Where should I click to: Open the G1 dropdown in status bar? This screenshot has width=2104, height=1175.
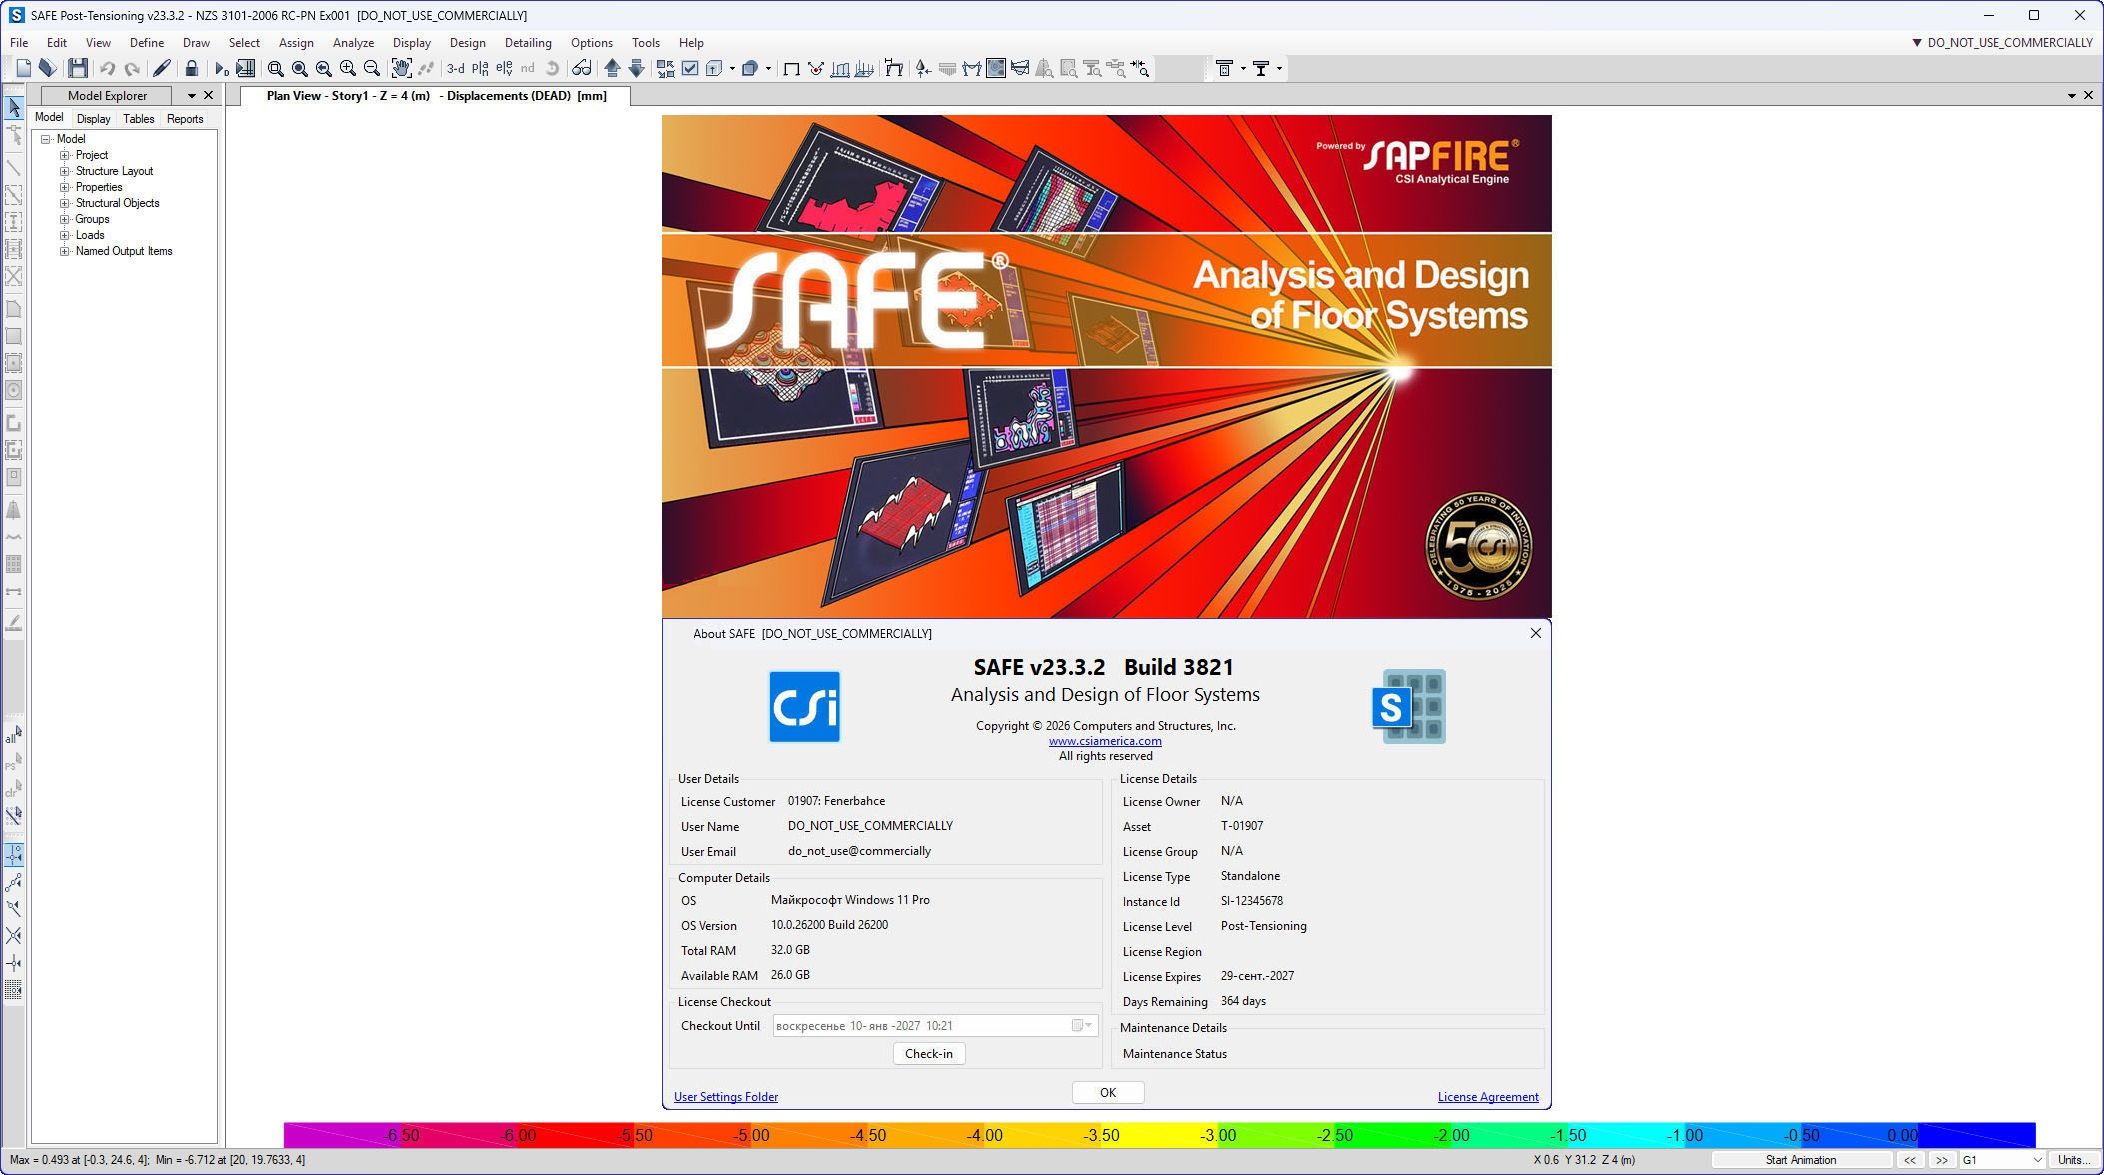(2037, 1160)
